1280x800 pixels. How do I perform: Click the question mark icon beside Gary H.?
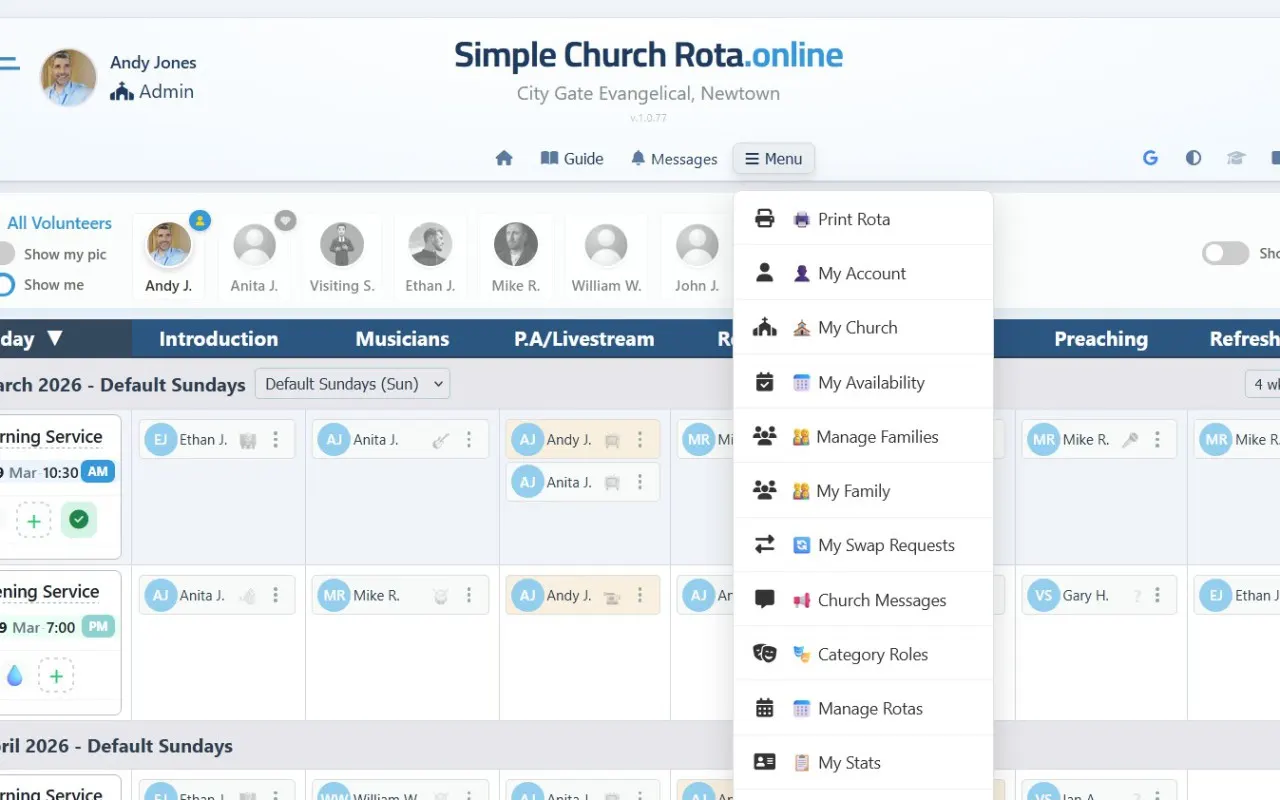1136,595
